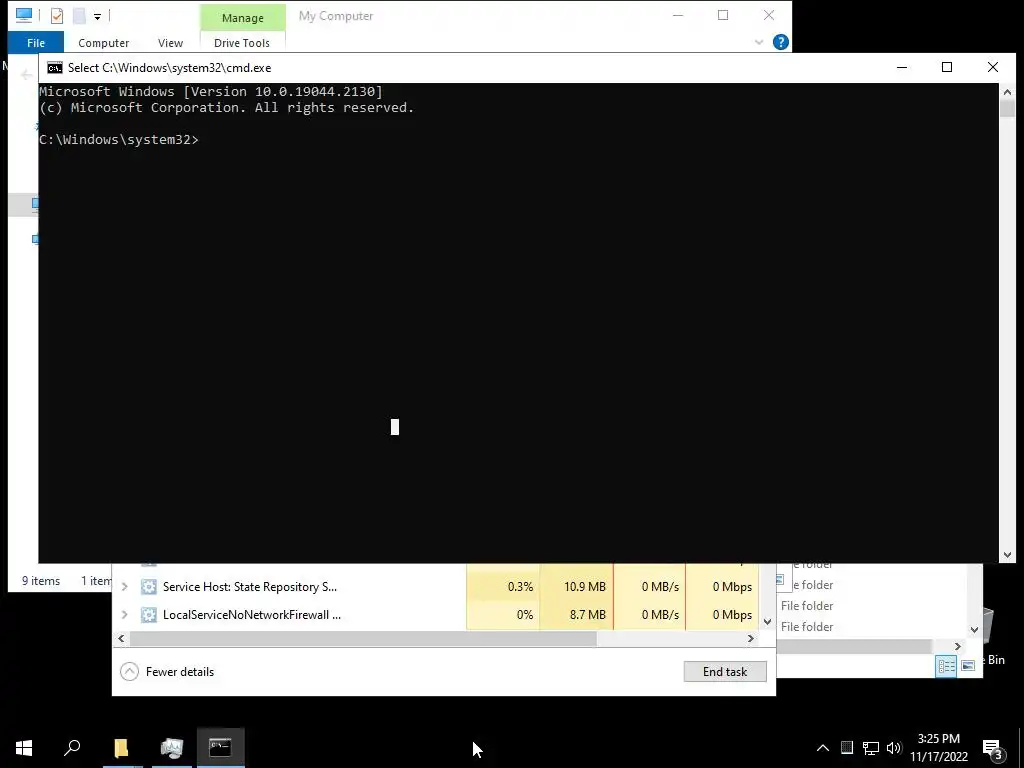Open the notification center icon
The image size is (1024, 768).
click(993, 749)
